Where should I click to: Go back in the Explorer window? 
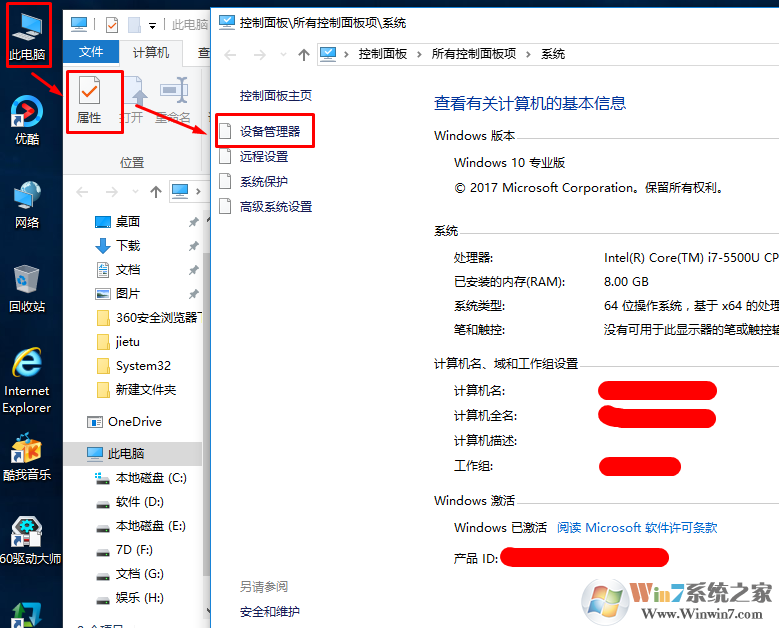tap(82, 192)
